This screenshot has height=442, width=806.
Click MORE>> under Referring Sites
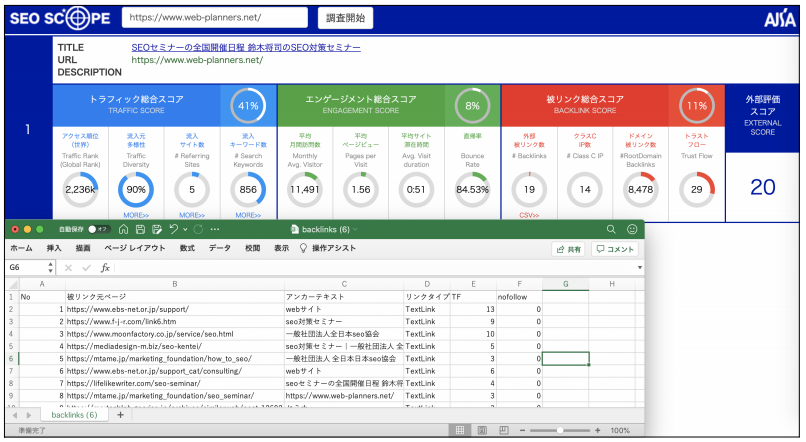pyautogui.click(x=192, y=215)
